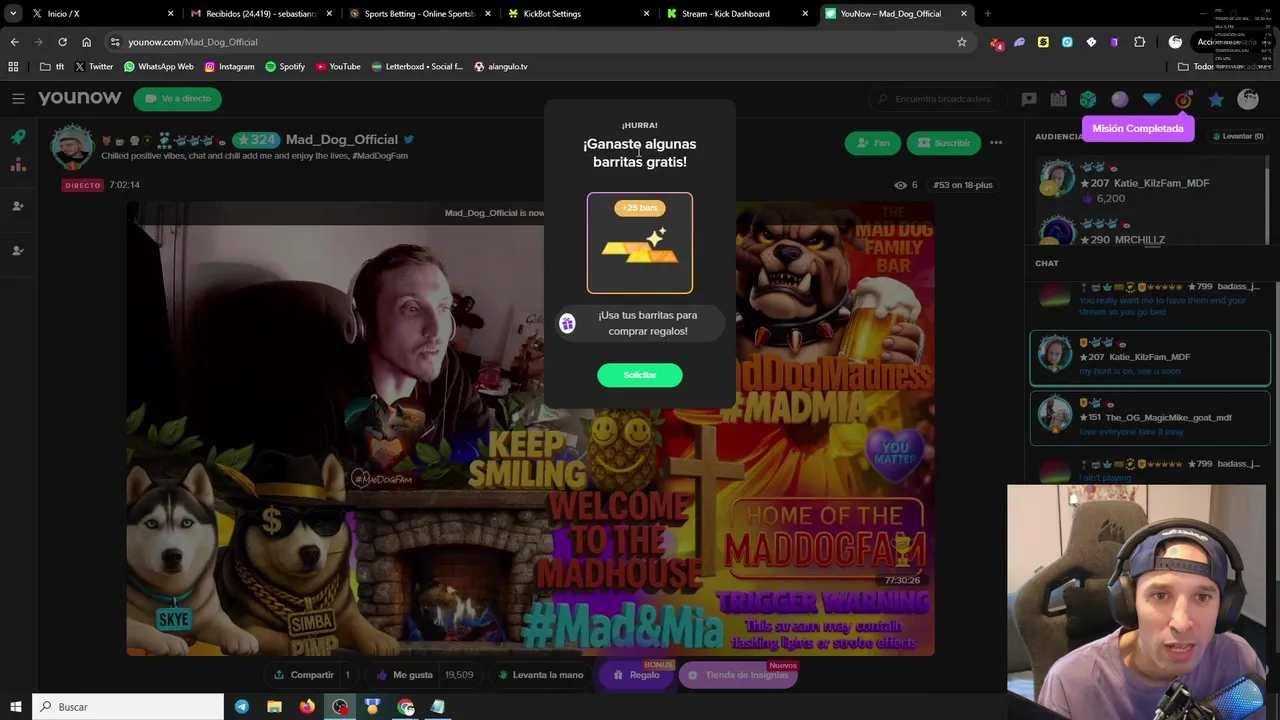The height and width of the screenshot is (720, 1280).
Task: Click the blue diamond icon
Action: pos(1152,99)
